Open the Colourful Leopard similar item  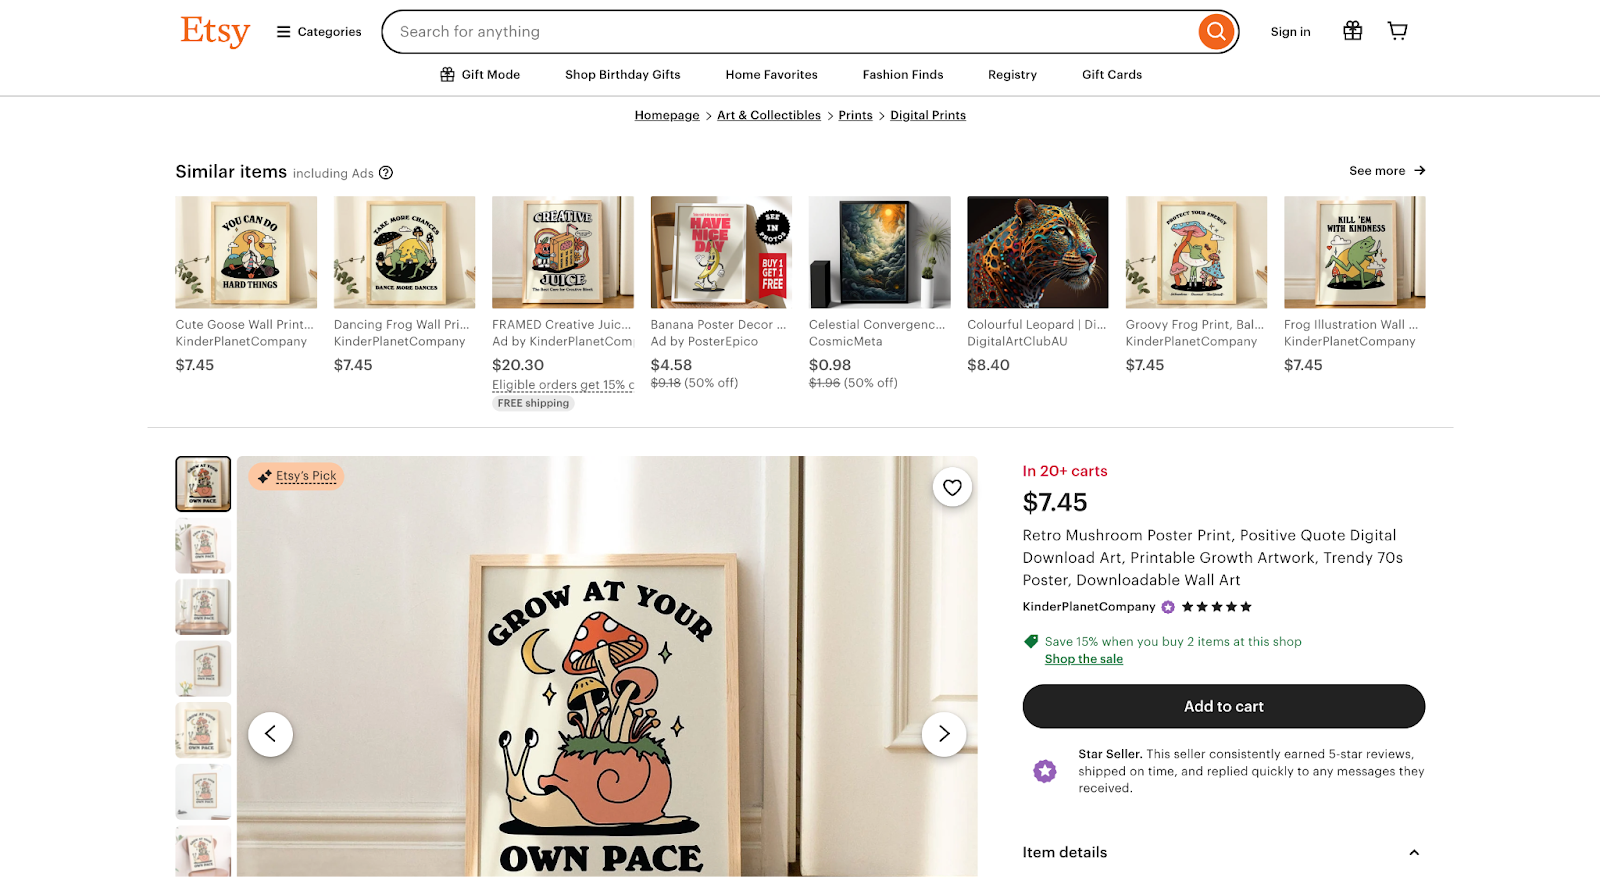1037,252
